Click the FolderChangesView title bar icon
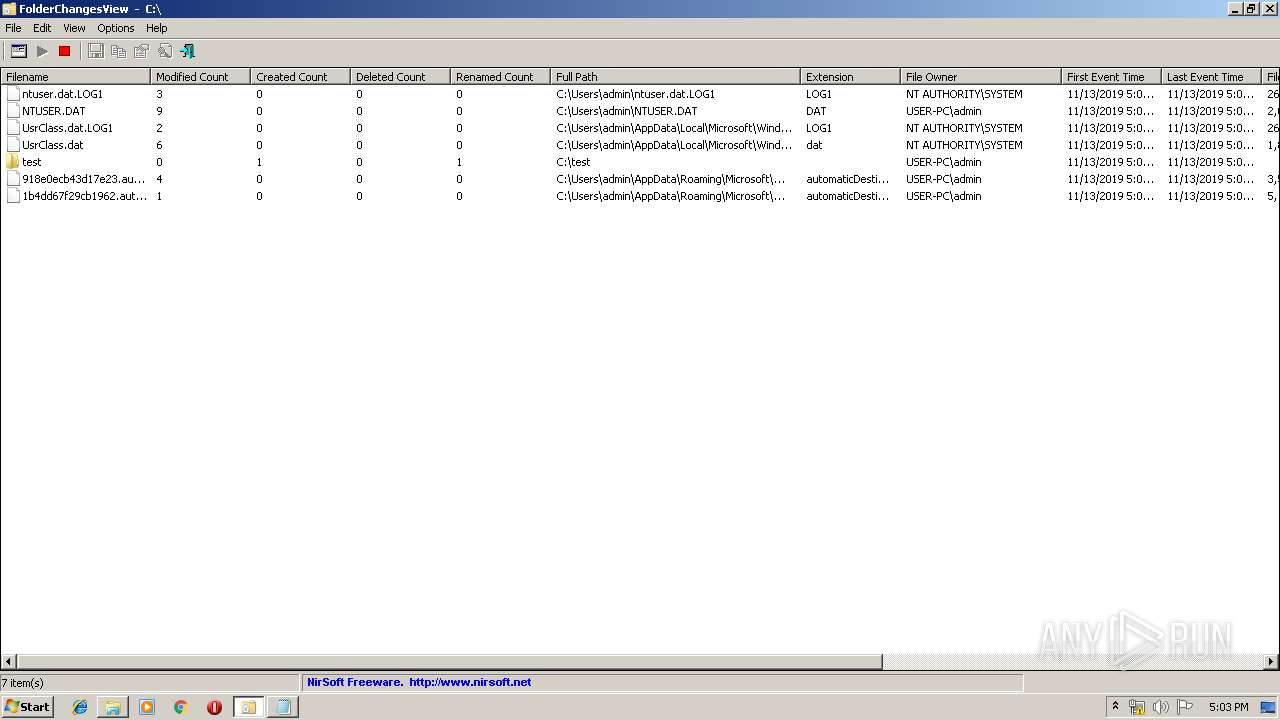This screenshot has height=720, width=1280. point(9,8)
